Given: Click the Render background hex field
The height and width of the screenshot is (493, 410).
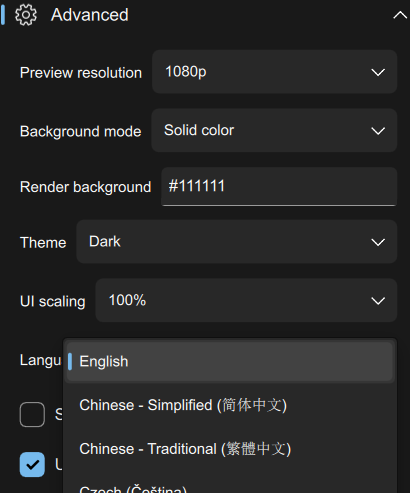Looking at the screenshot, I should coord(279,186).
